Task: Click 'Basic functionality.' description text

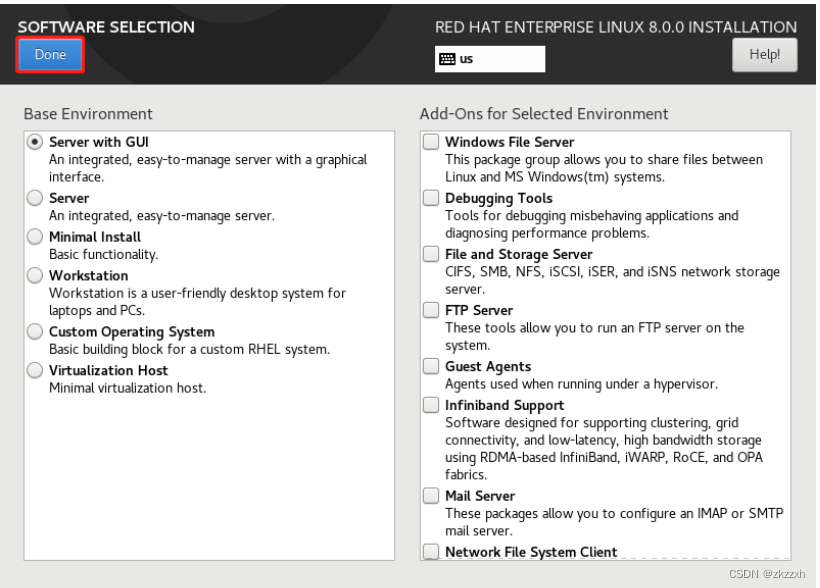Action: click(104, 254)
